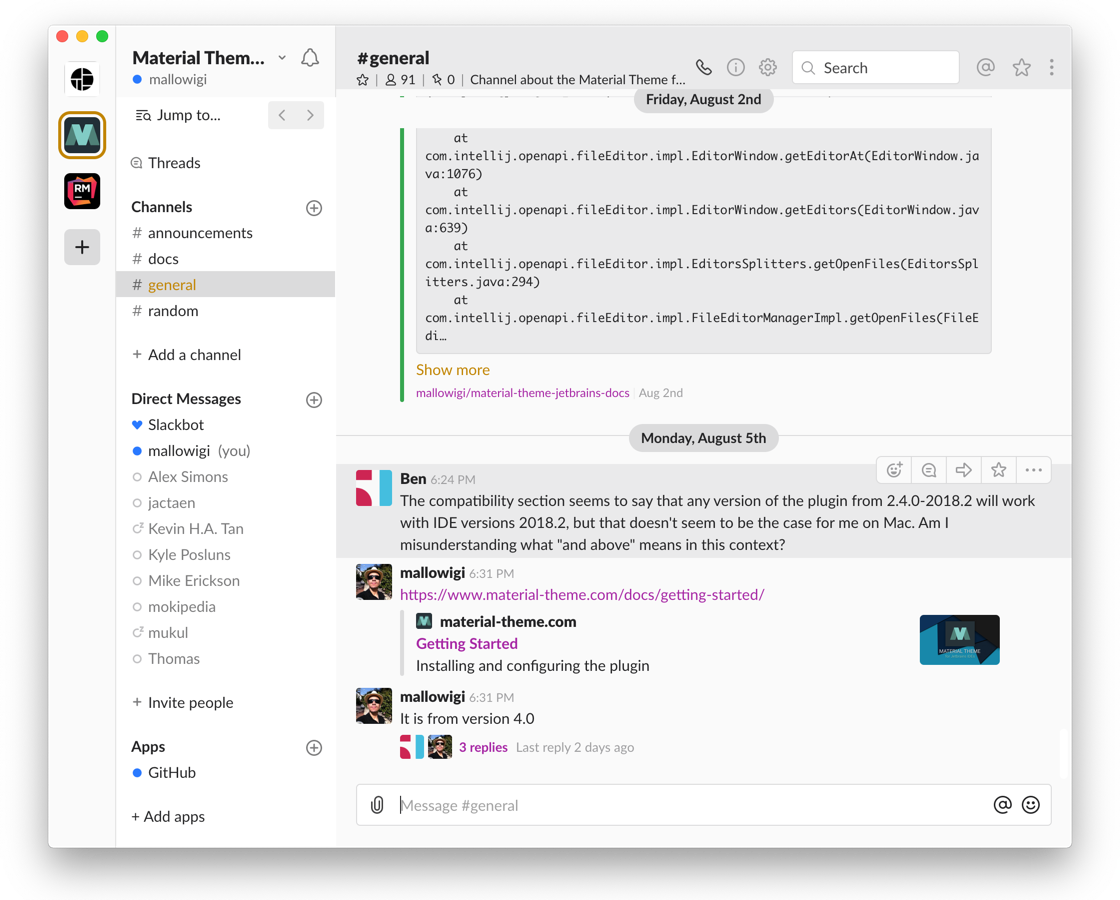Viewport: 1120px width, 900px height.
Task: Attach a file with paperclip icon
Action: point(377,805)
